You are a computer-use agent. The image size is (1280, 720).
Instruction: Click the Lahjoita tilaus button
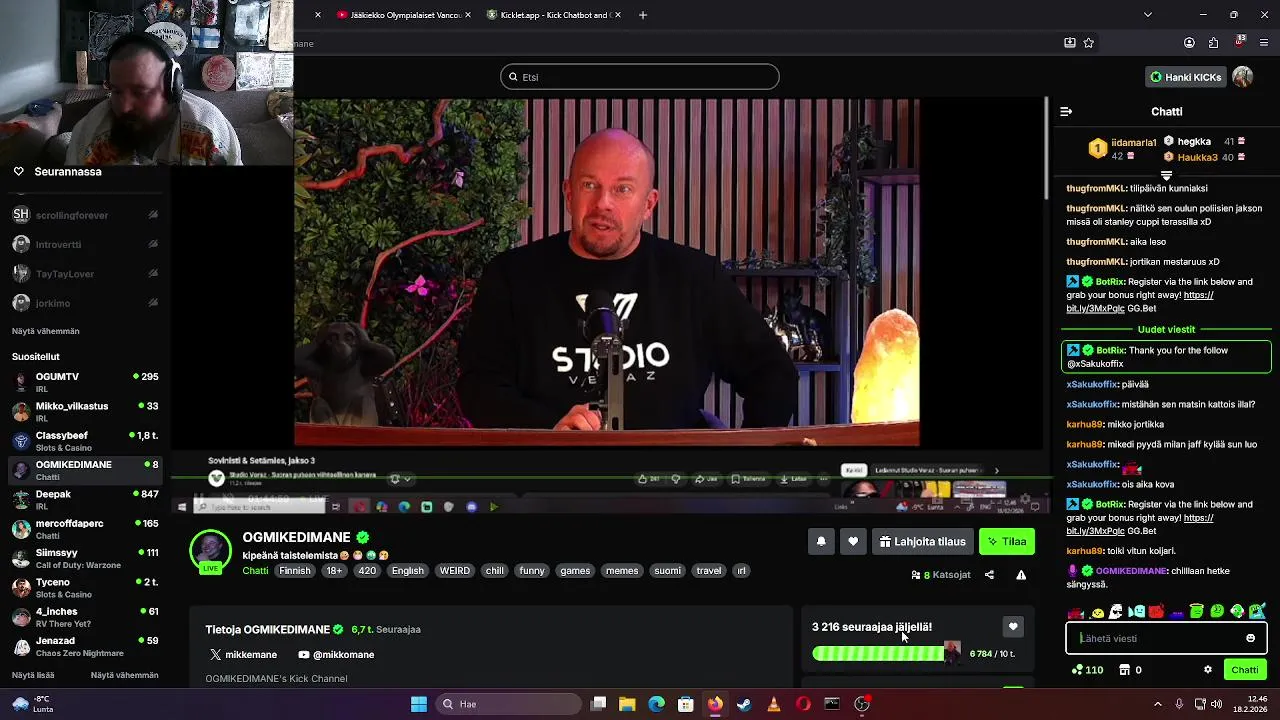[x=923, y=542]
